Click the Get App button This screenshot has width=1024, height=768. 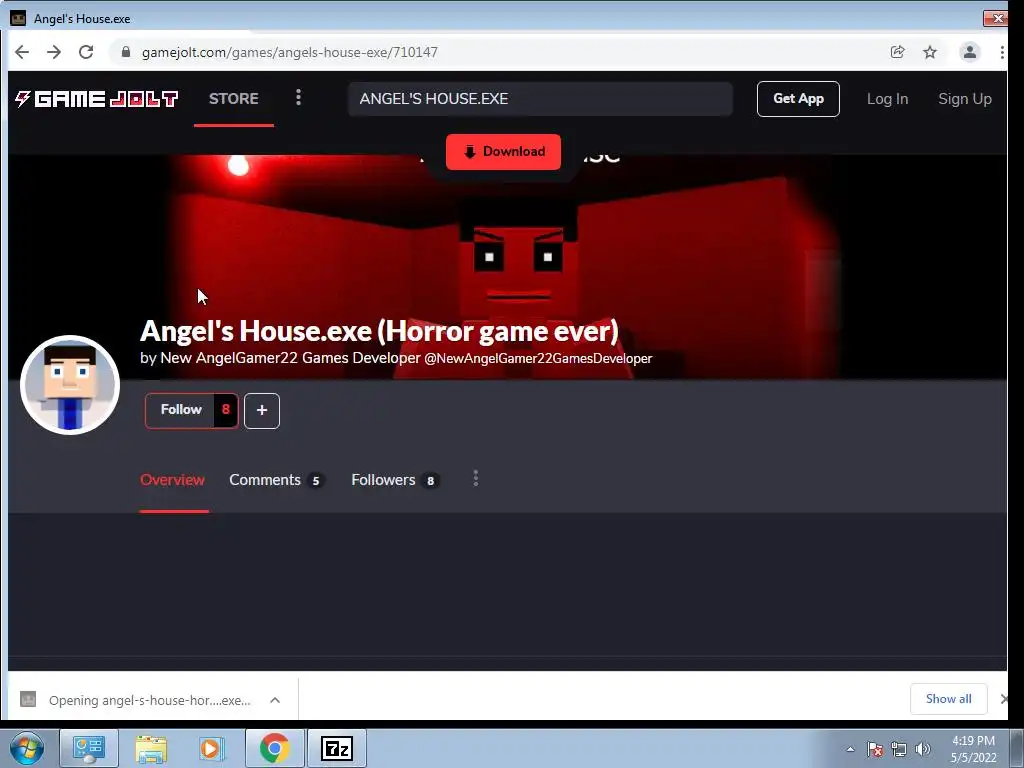tap(798, 99)
